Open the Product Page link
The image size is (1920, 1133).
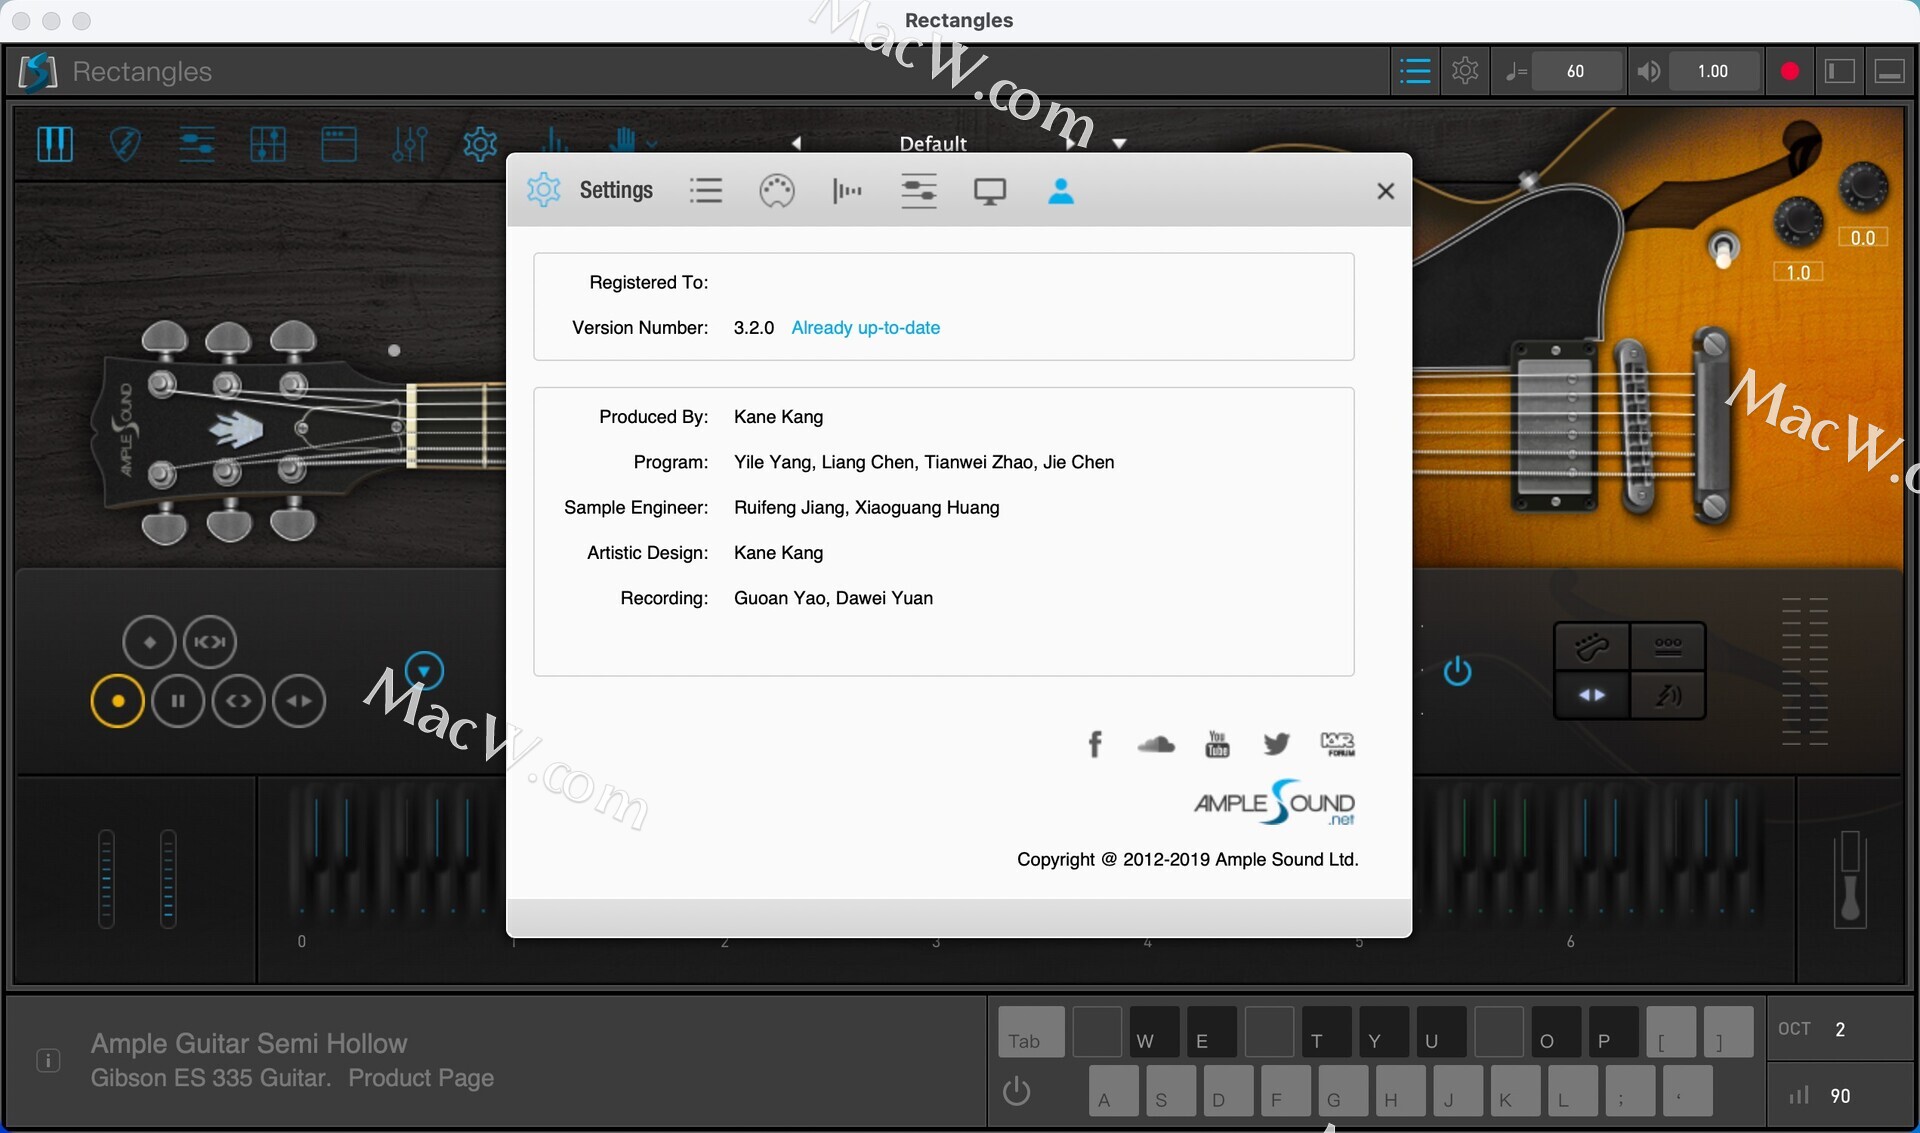point(421,1078)
